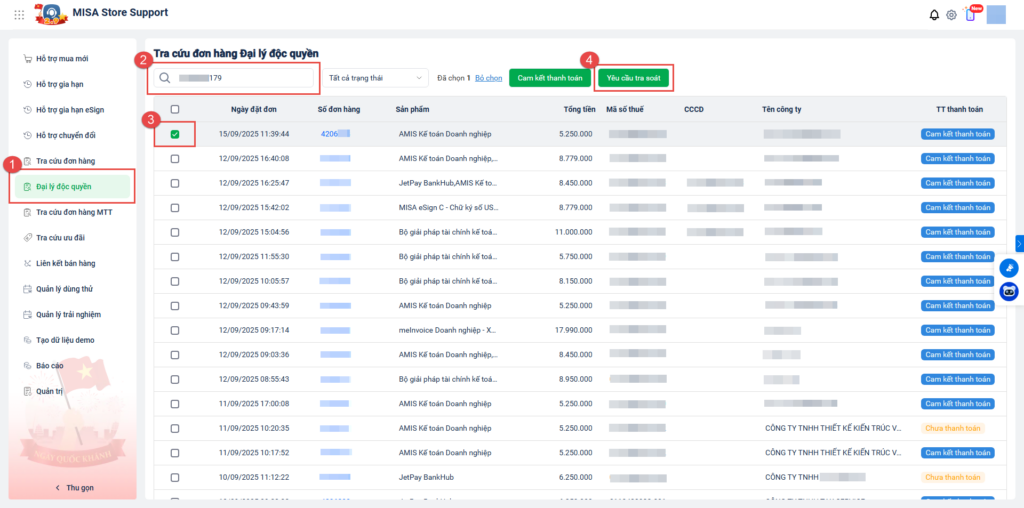
Task: Open settings gear icon in header
Action: point(951,14)
